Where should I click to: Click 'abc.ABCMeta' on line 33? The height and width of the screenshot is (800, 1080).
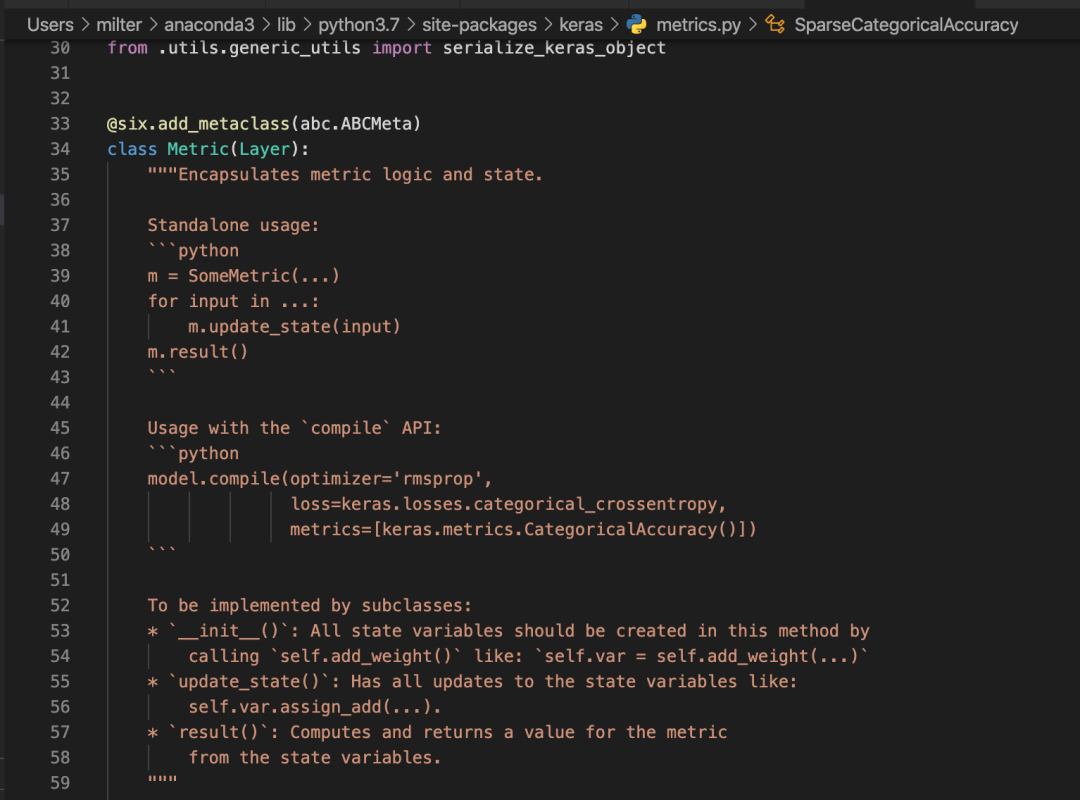coord(355,123)
